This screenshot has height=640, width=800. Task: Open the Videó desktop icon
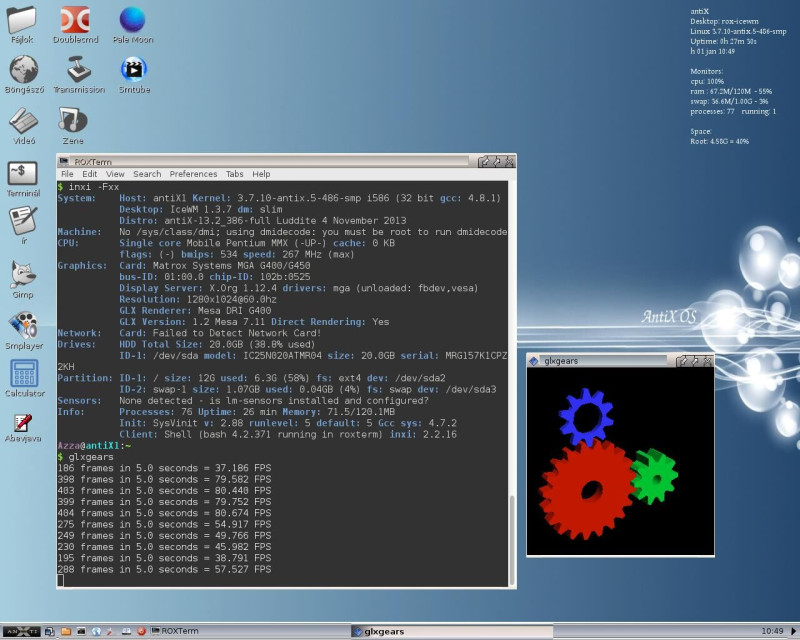(x=23, y=120)
